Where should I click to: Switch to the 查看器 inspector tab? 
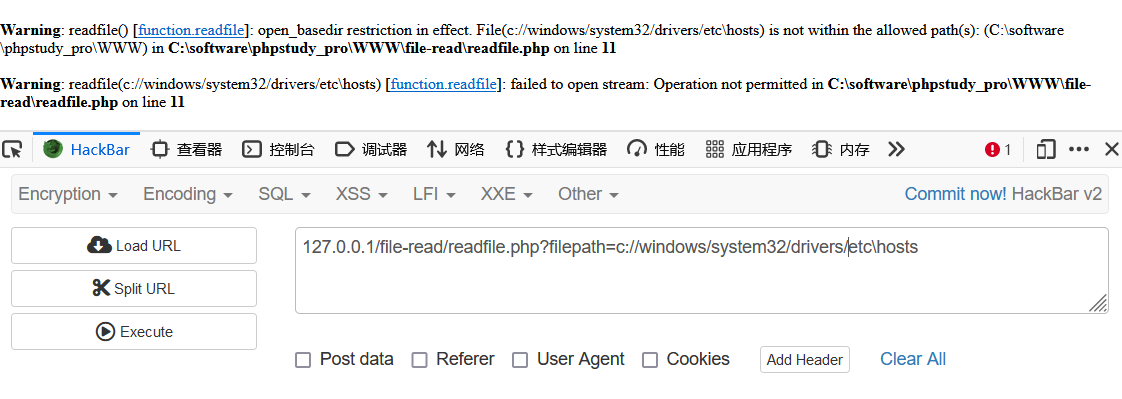187,149
